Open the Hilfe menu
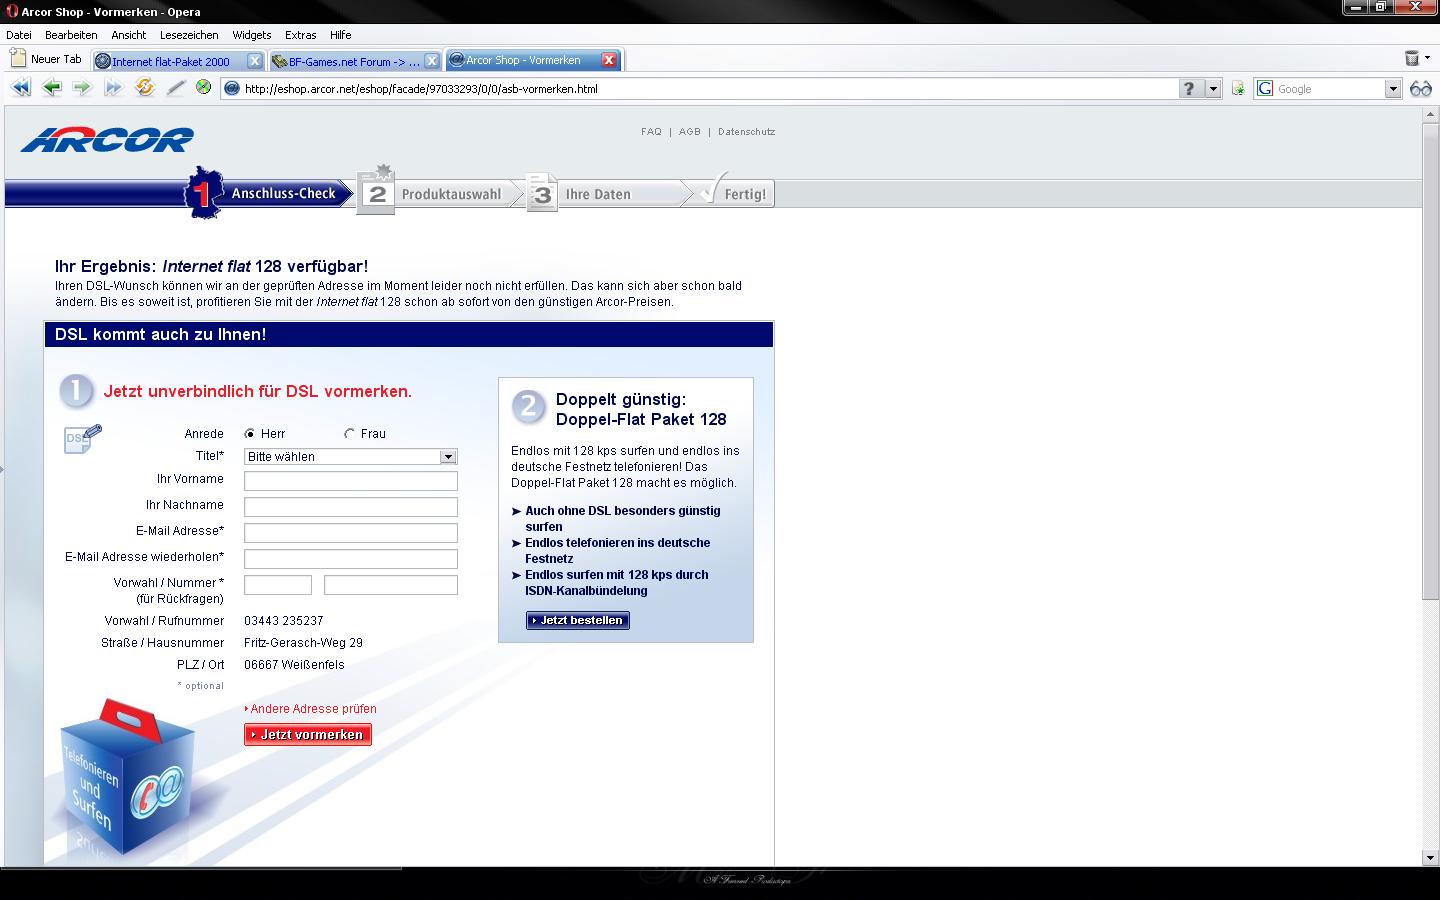Viewport: 1440px width, 900px height. [x=341, y=35]
